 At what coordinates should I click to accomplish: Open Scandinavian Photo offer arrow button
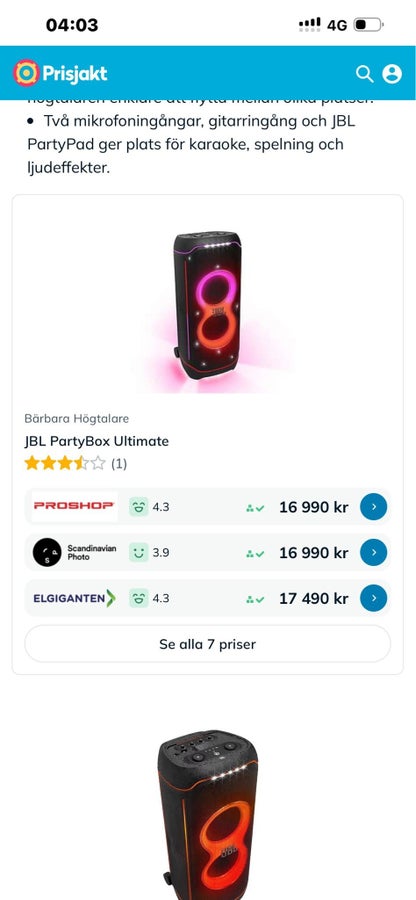(x=374, y=552)
